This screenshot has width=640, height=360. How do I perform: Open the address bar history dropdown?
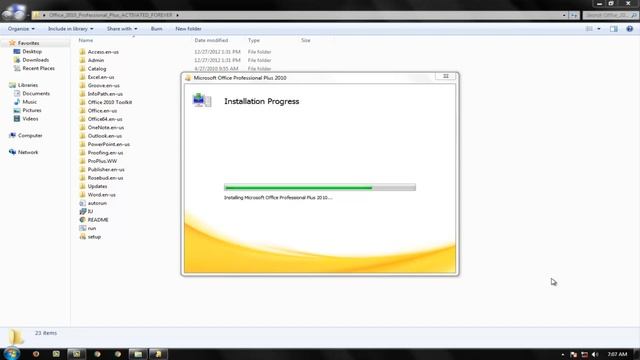tap(564, 15)
